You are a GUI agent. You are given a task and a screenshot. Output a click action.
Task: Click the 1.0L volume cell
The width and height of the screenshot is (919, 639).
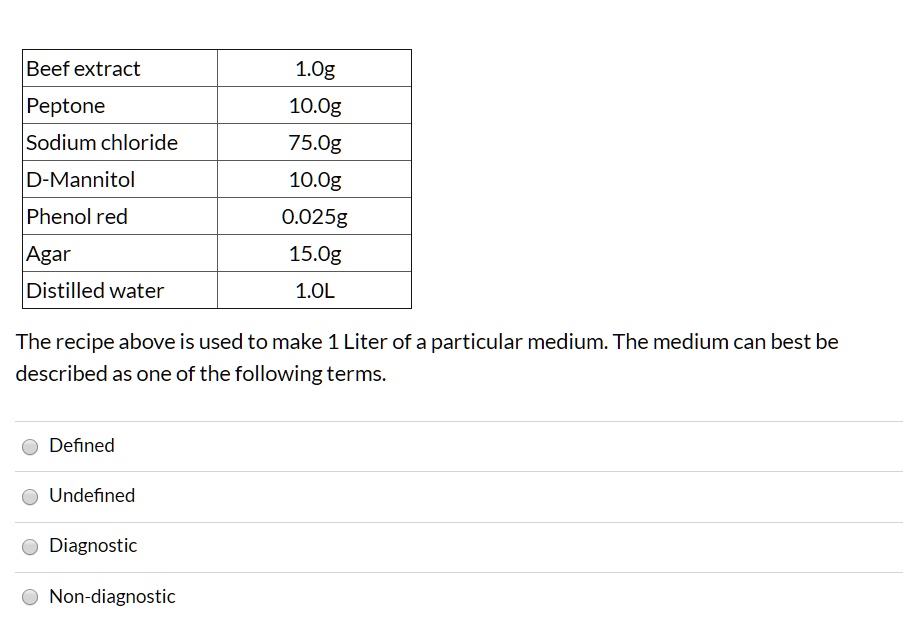[x=314, y=290]
